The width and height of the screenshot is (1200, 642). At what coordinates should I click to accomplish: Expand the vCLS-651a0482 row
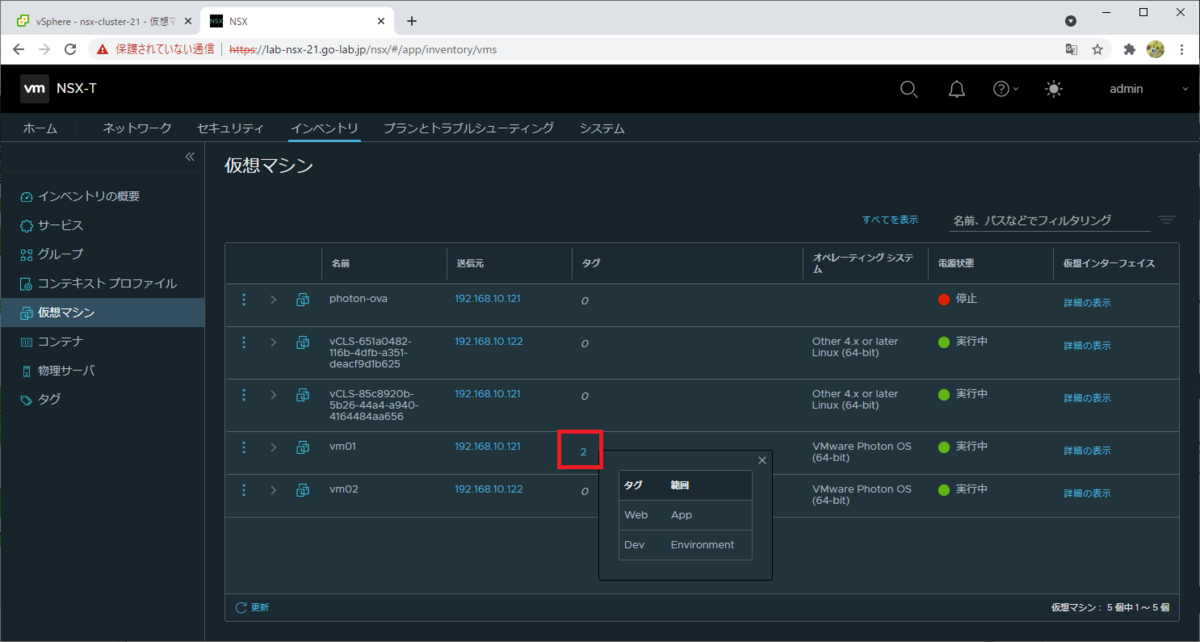pos(273,342)
